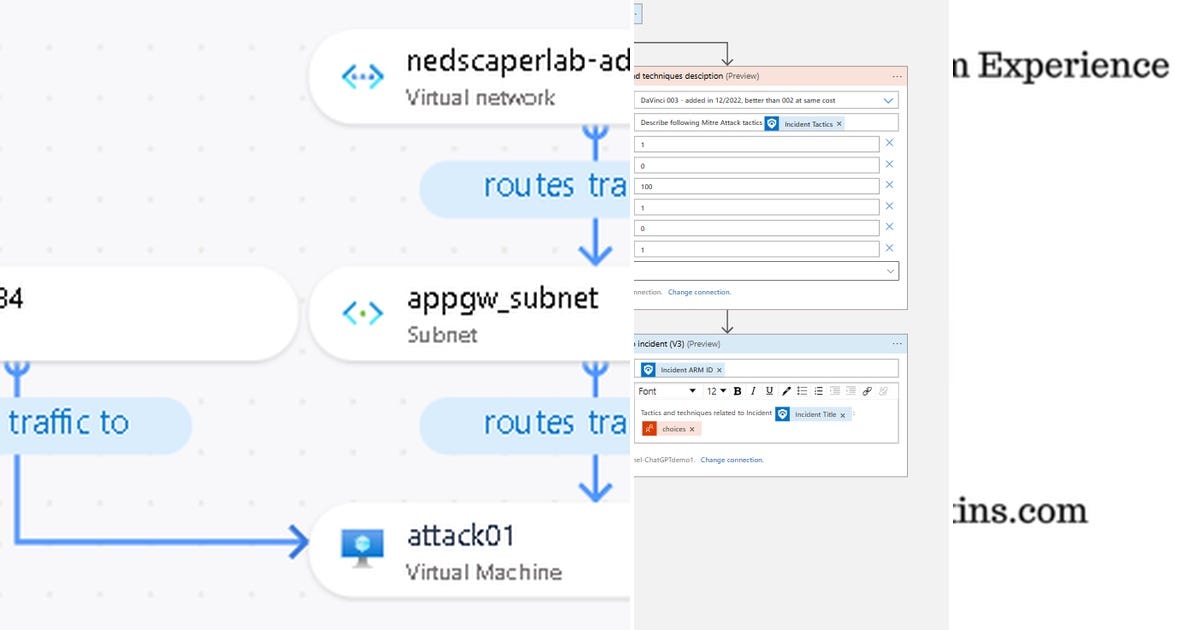This screenshot has width=1200, height=630.
Task: Click Change connection in the techniques description card
Action: coord(699,291)
